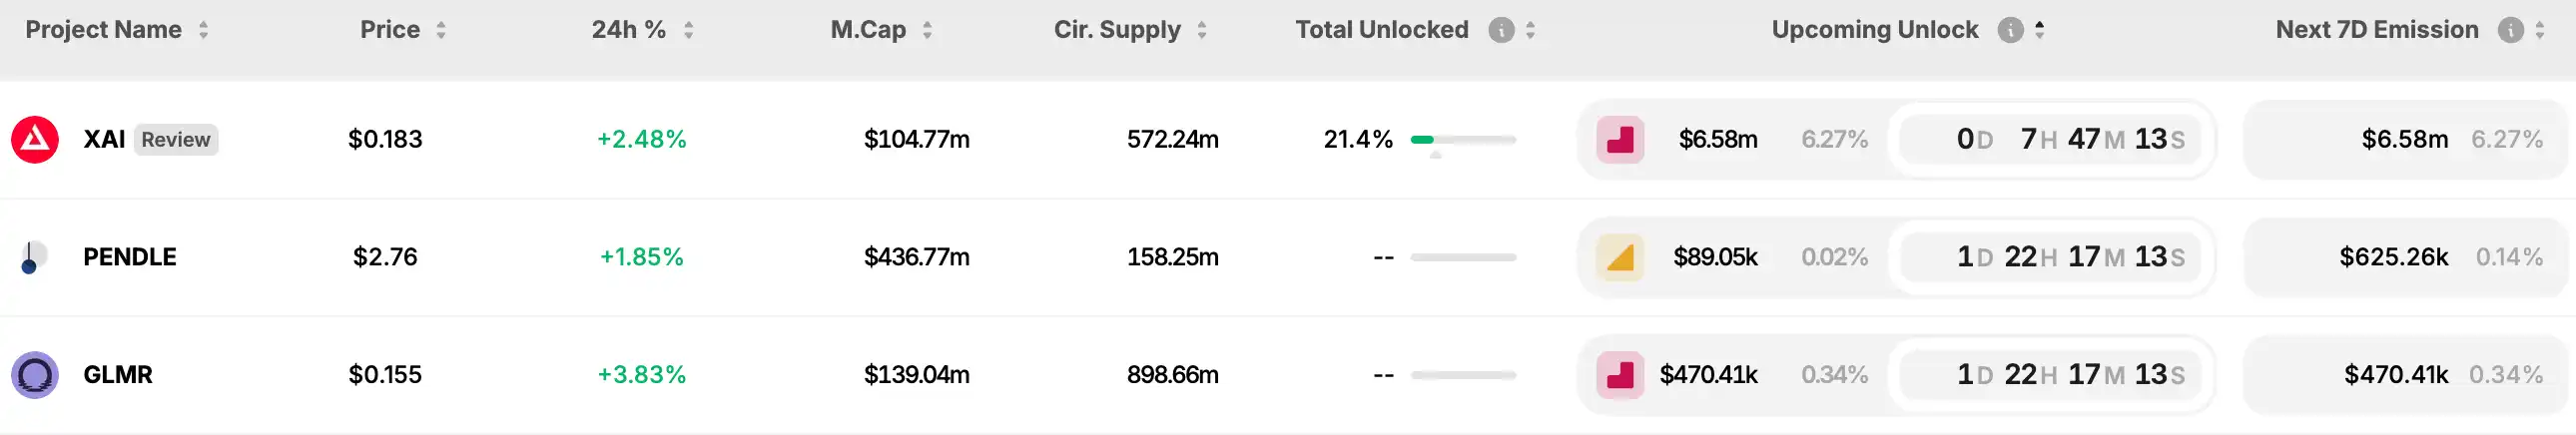The image size is (2576, 435).
Task: Click XAI's upcoming unlock countdown timer
Action: pos(2070,140)
